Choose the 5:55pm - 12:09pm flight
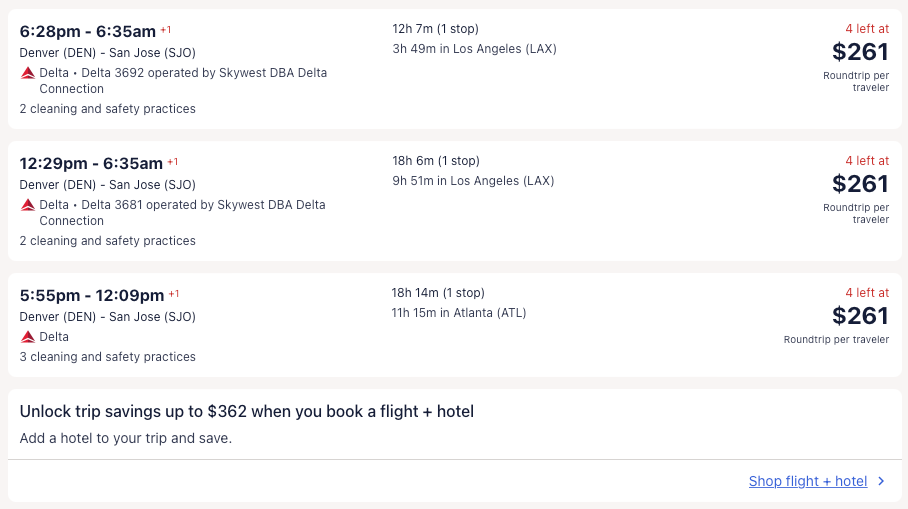The width and height of the screenshot is (908, 509). [92, 295]
